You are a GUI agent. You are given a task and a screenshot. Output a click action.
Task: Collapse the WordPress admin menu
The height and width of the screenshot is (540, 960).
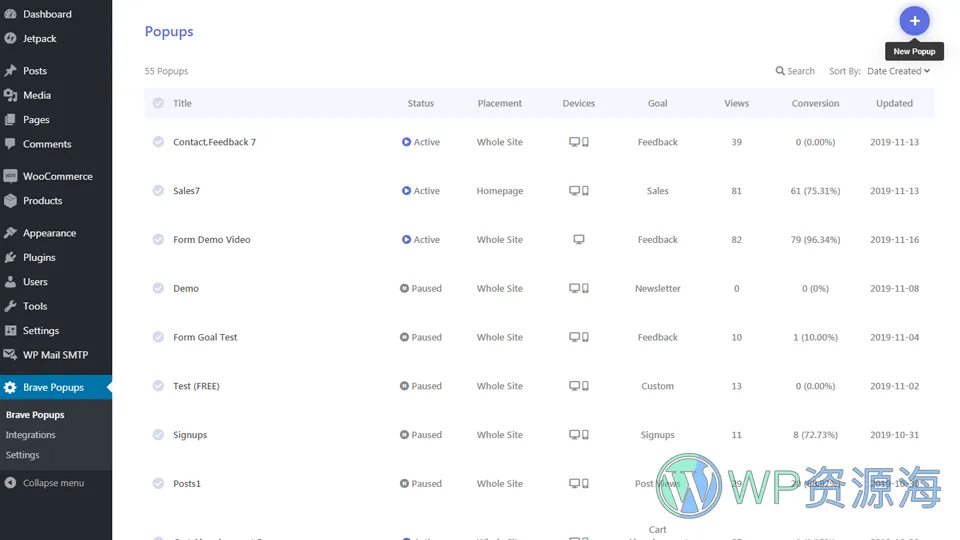point(45,483)
